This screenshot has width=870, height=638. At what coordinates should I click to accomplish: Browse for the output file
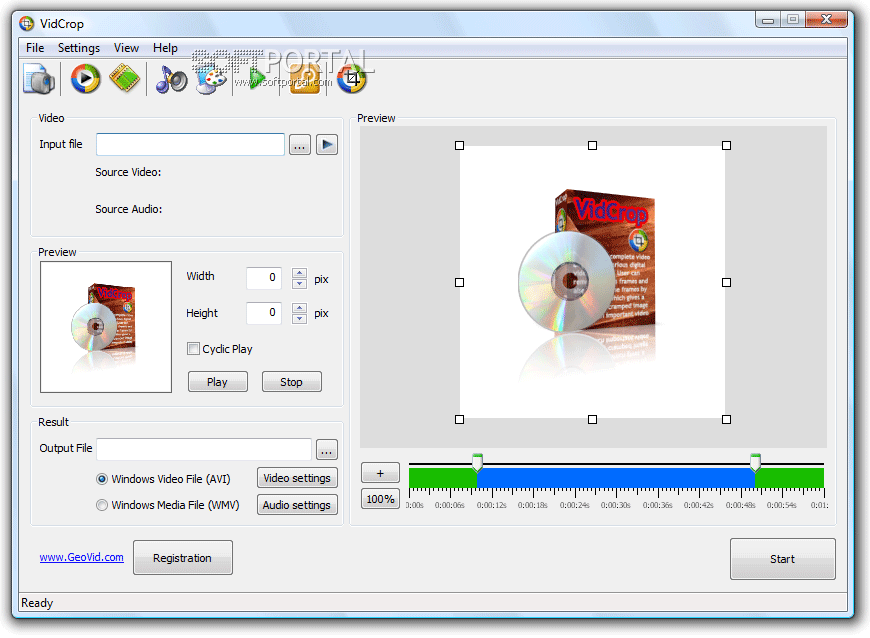(x=327, y=450)
